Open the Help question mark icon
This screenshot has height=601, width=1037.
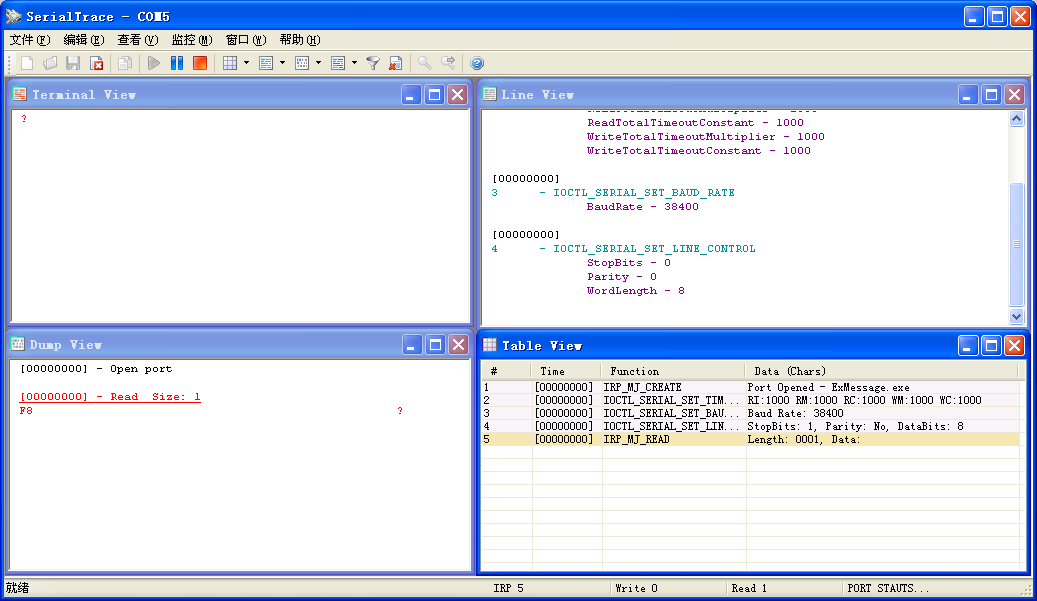[x=477, y=63]
